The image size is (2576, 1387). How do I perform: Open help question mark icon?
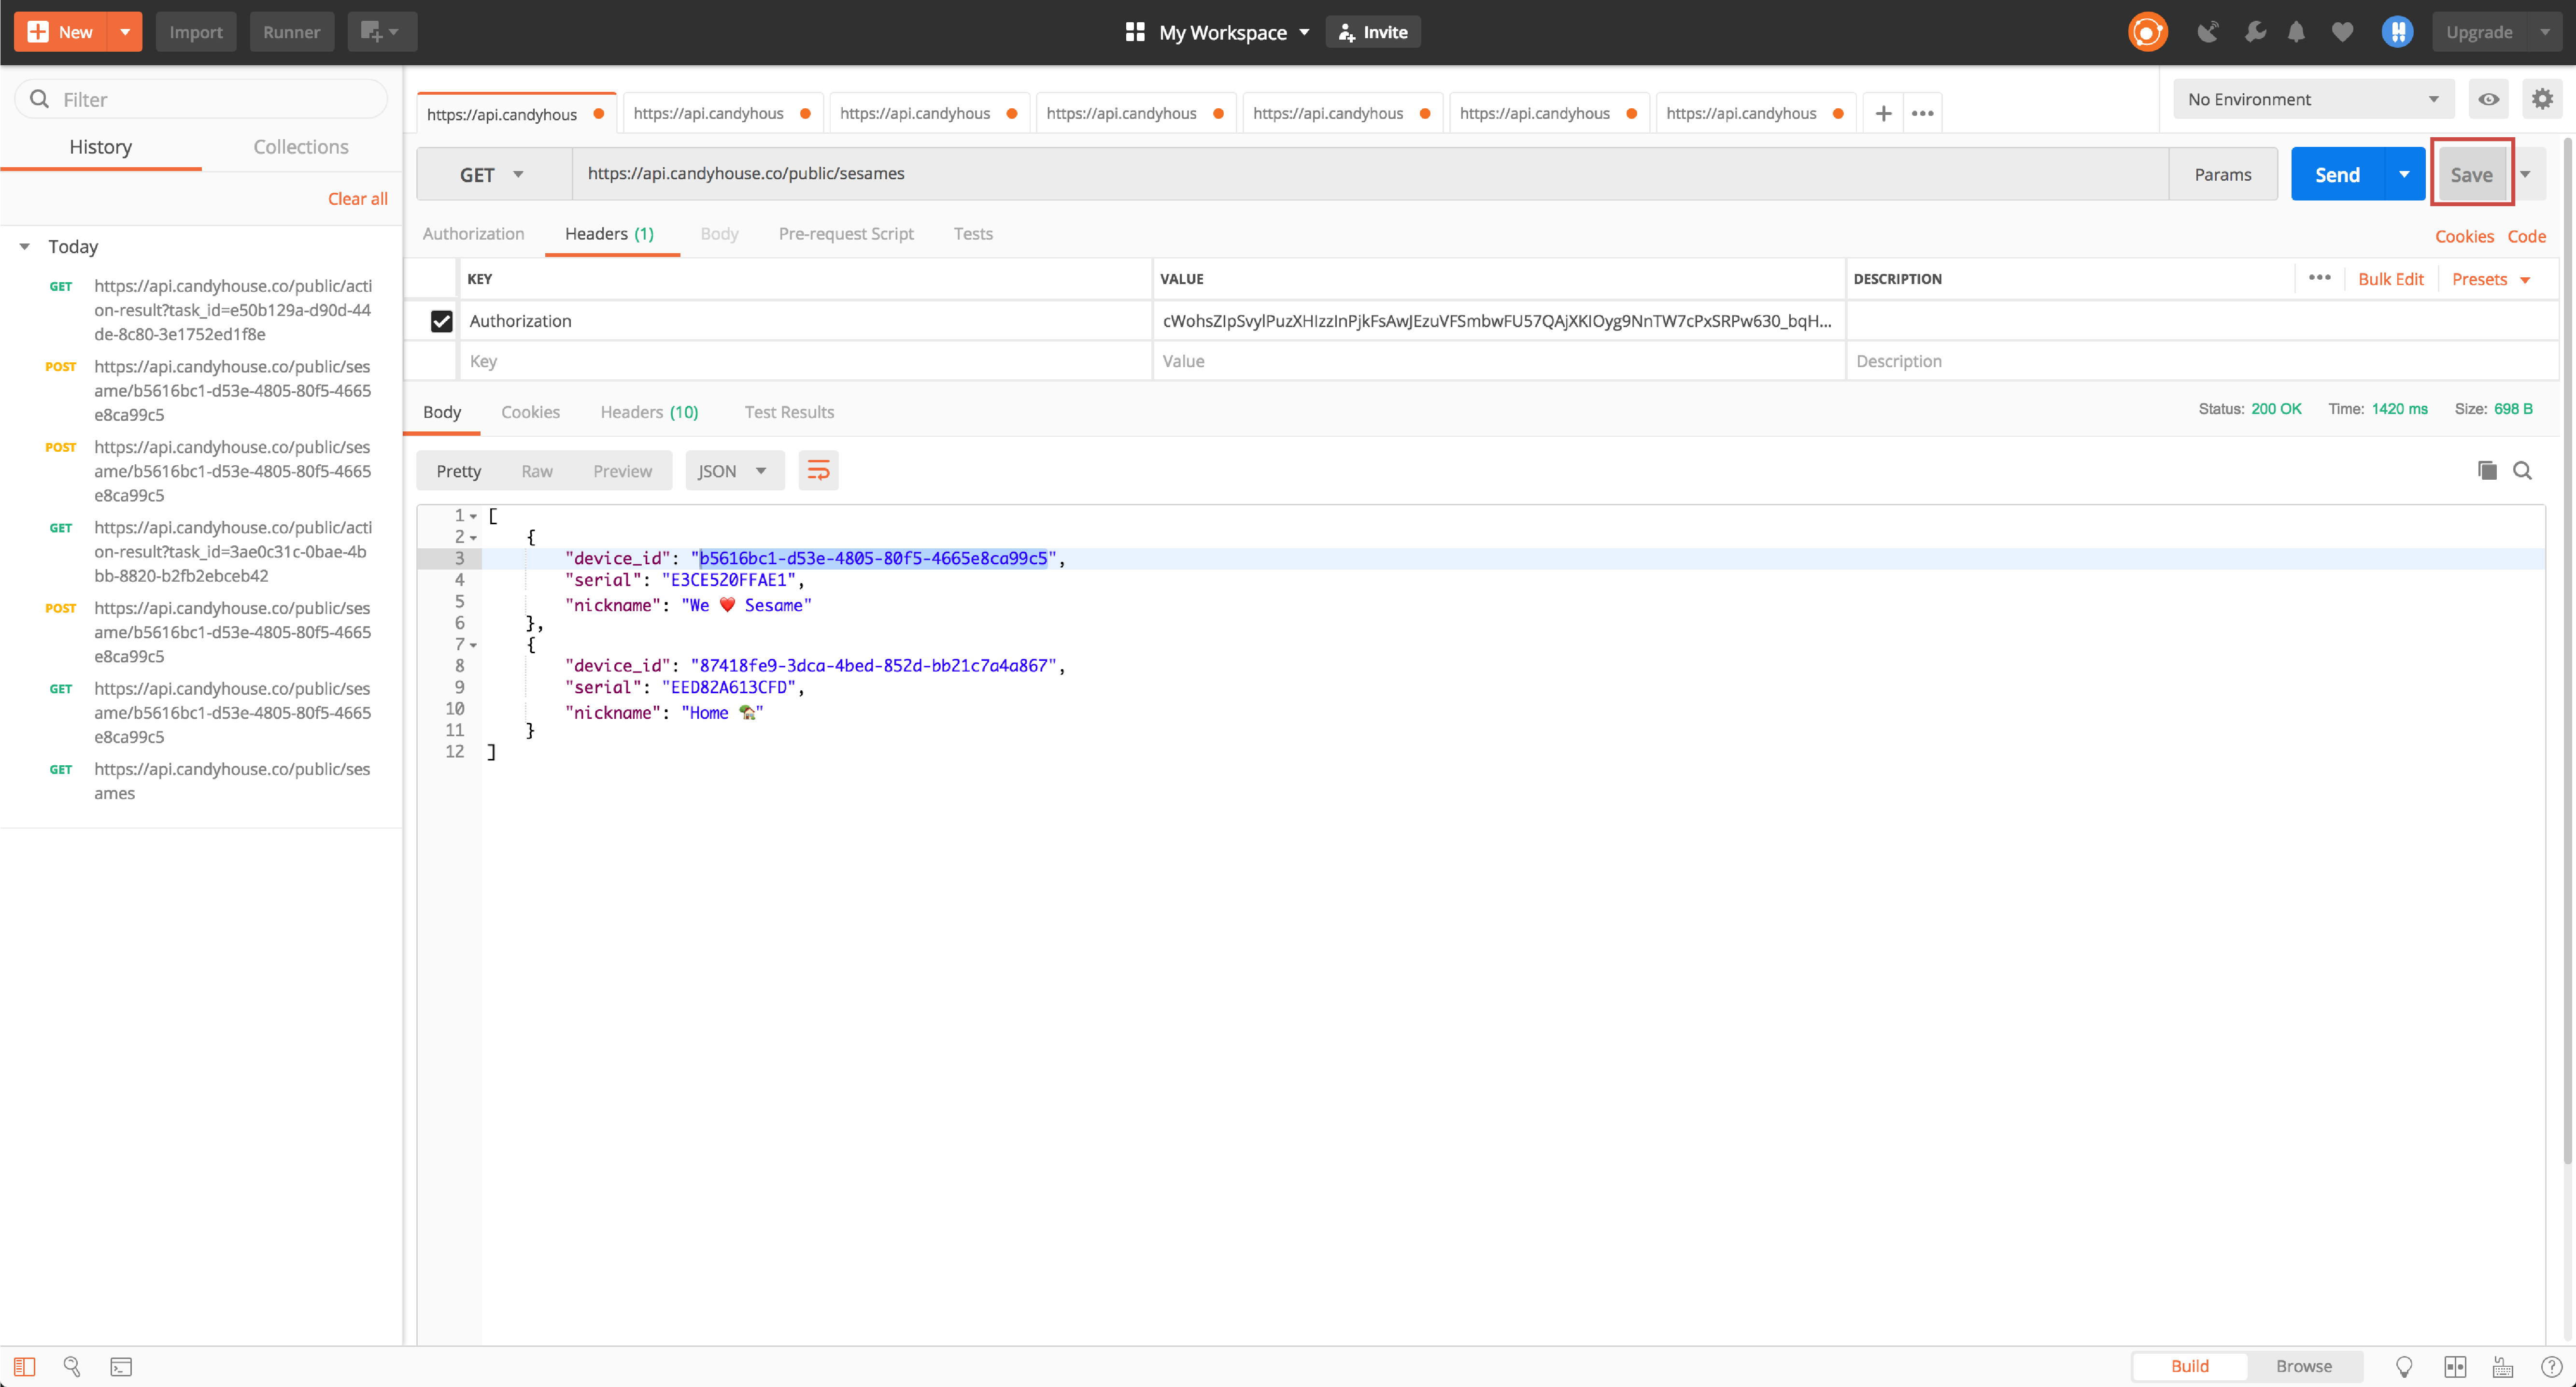pos(2552,1366)
